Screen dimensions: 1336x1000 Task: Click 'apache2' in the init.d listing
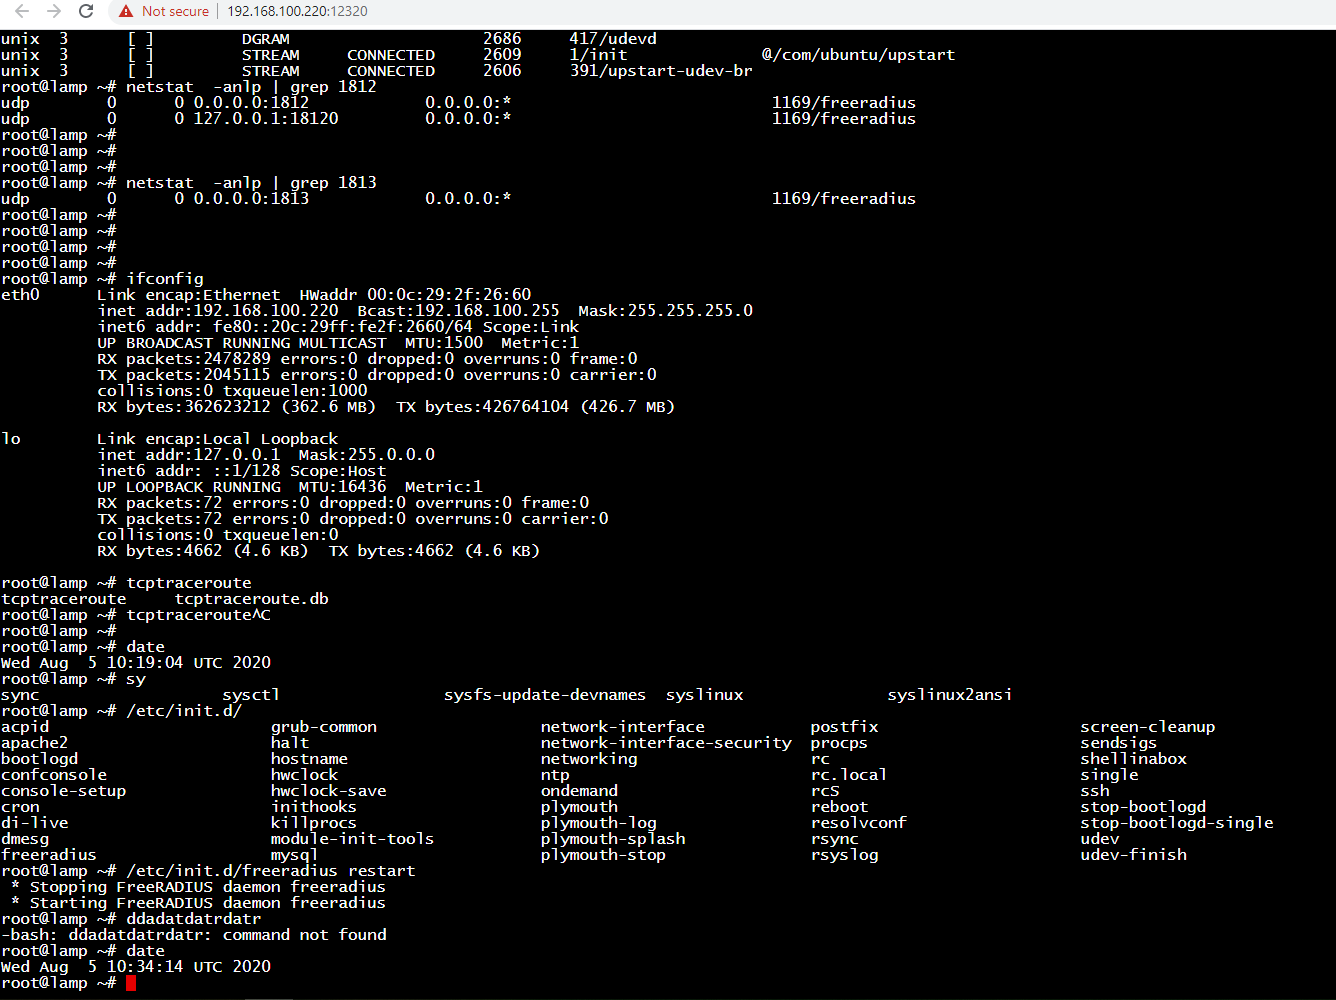pyautogui.click(x=35, y=743)
